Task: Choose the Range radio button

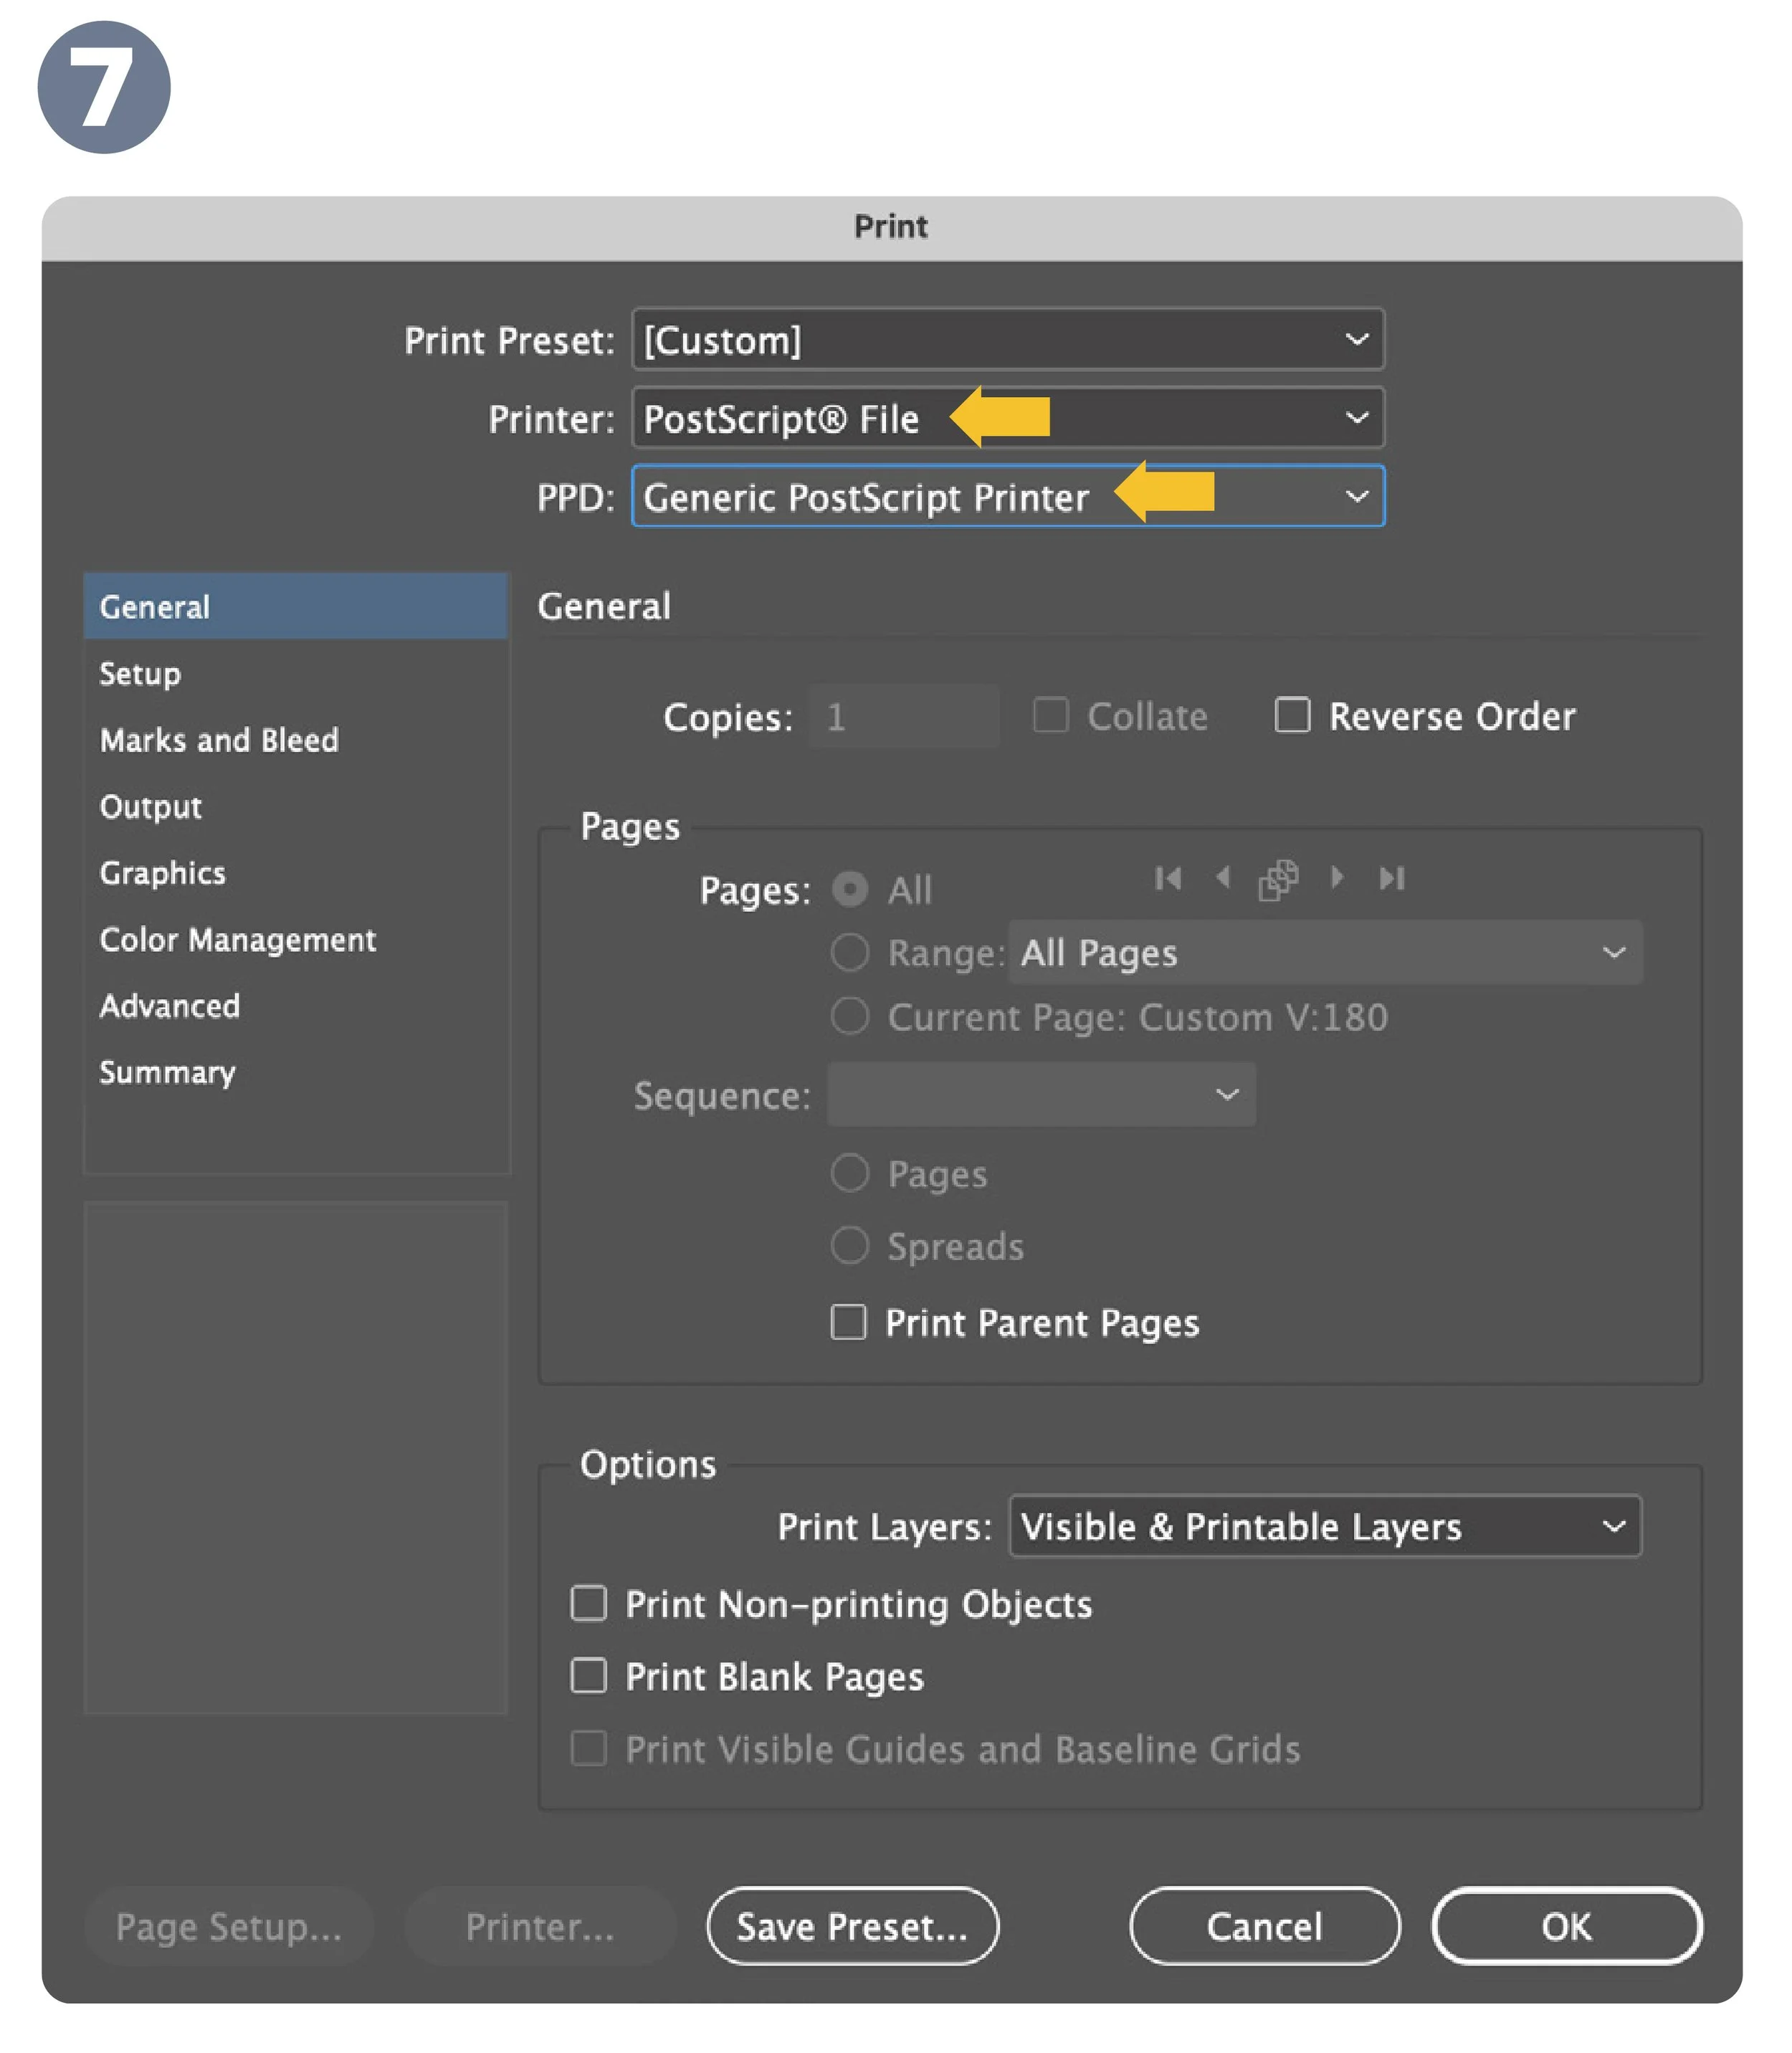Action: (x=850, y=953)
